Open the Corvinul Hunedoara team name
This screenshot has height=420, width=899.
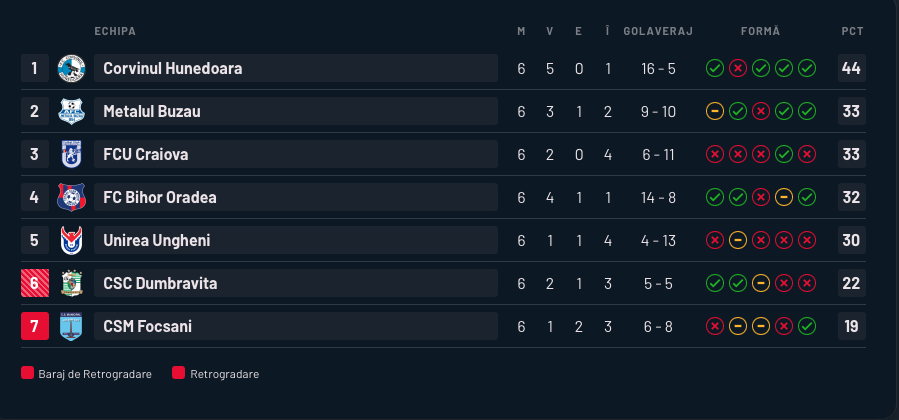(173, 68)
